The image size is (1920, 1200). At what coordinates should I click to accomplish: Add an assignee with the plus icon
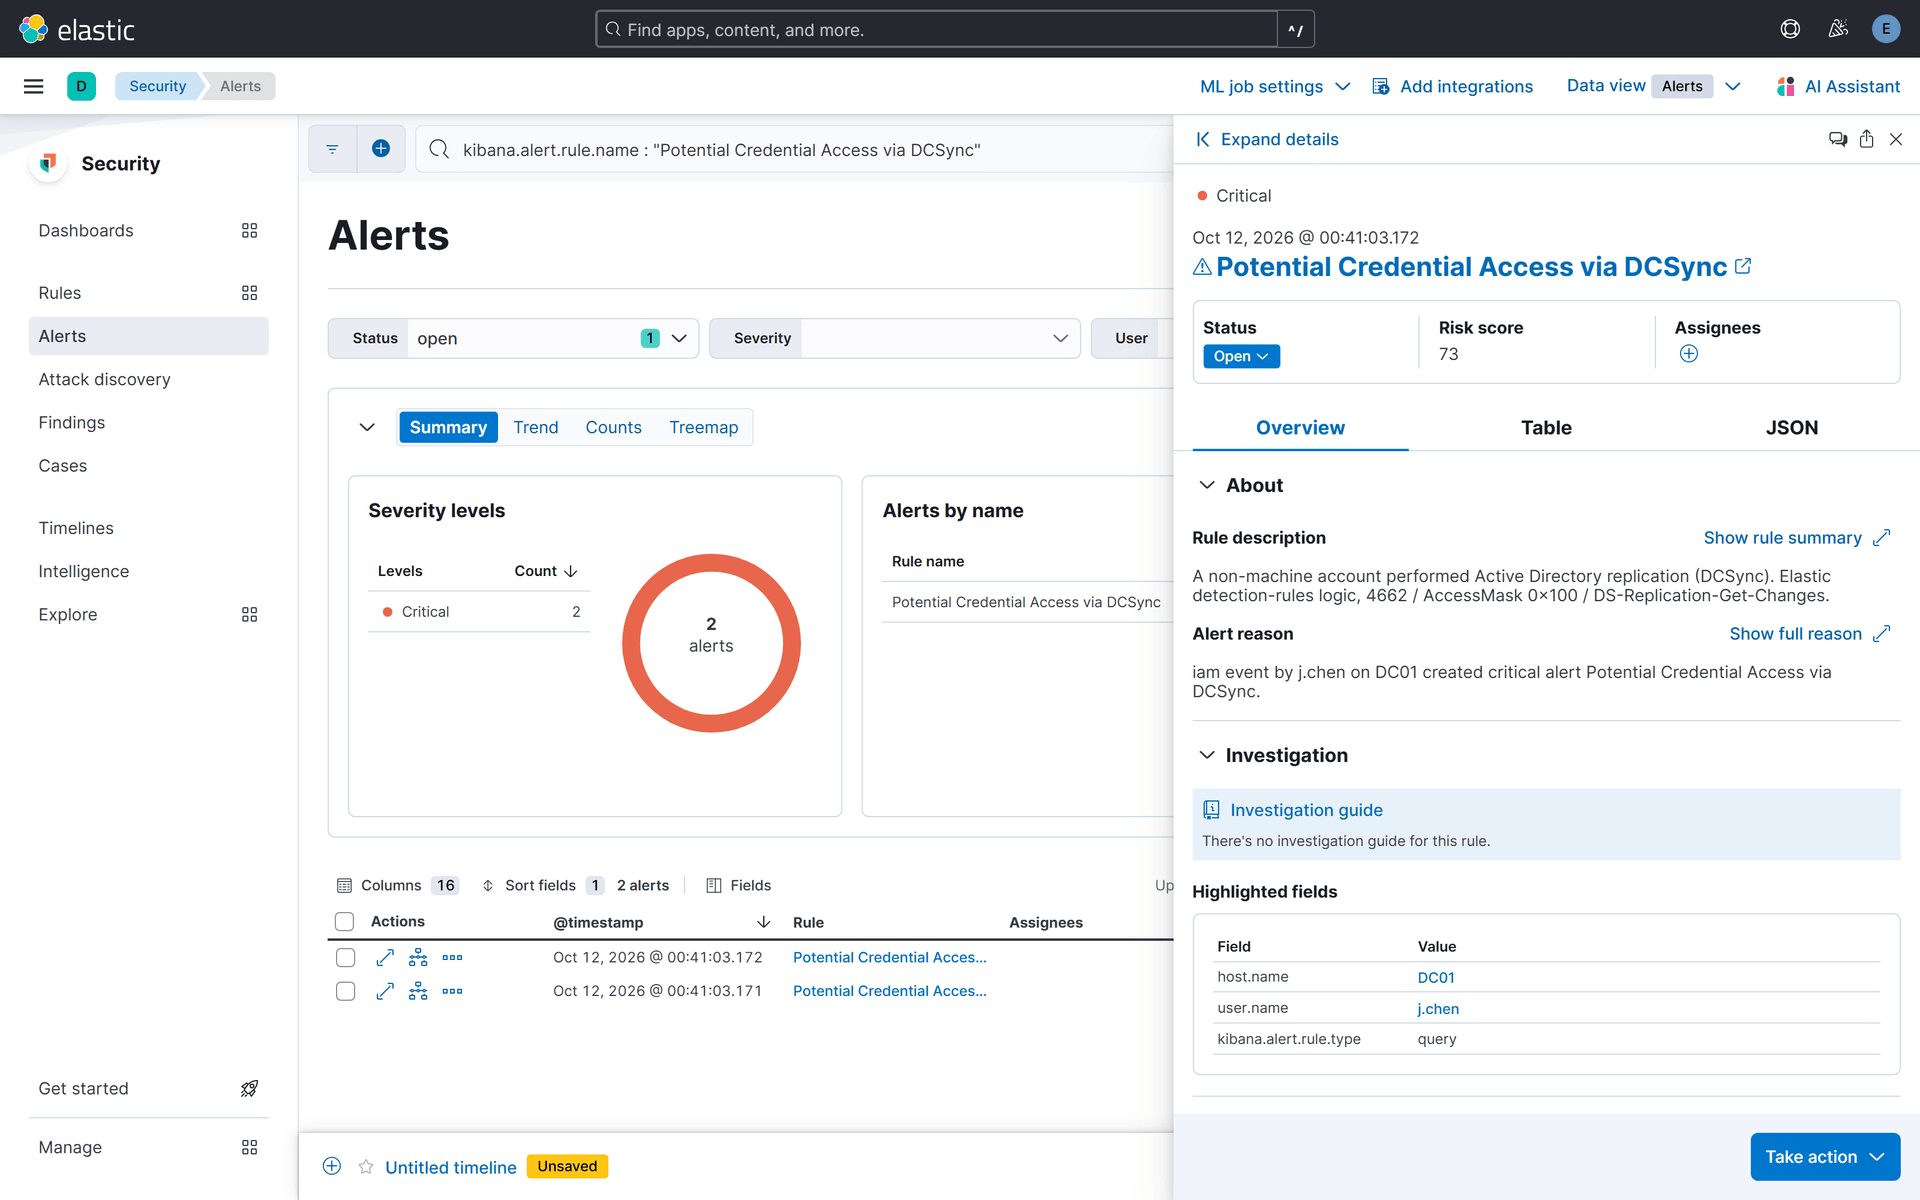point(1689,353)
